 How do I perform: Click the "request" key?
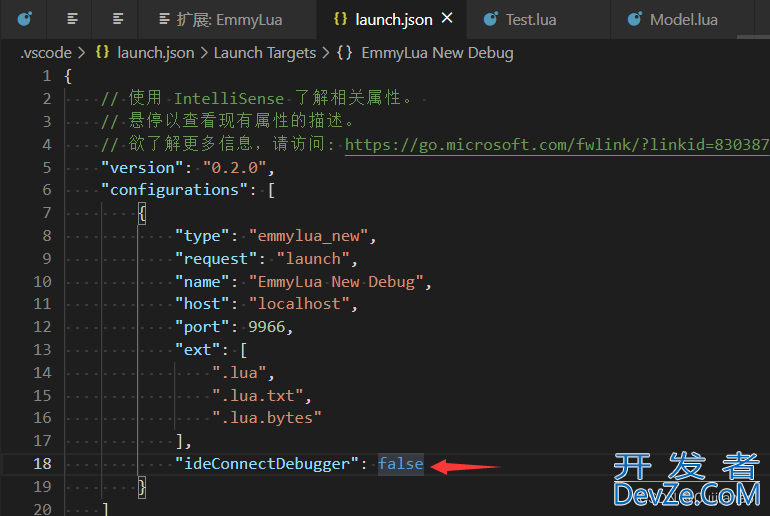216,258
